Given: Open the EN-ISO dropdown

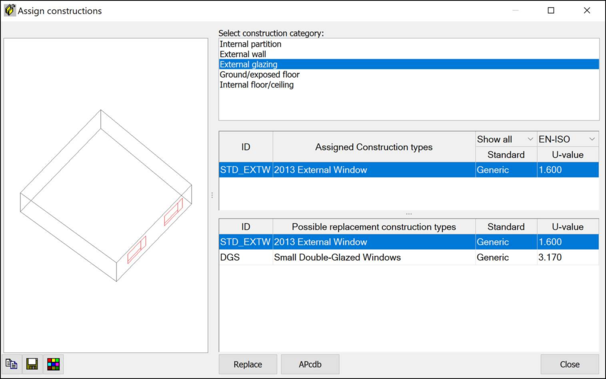Looking at the screenshot, I should (567, 139).
